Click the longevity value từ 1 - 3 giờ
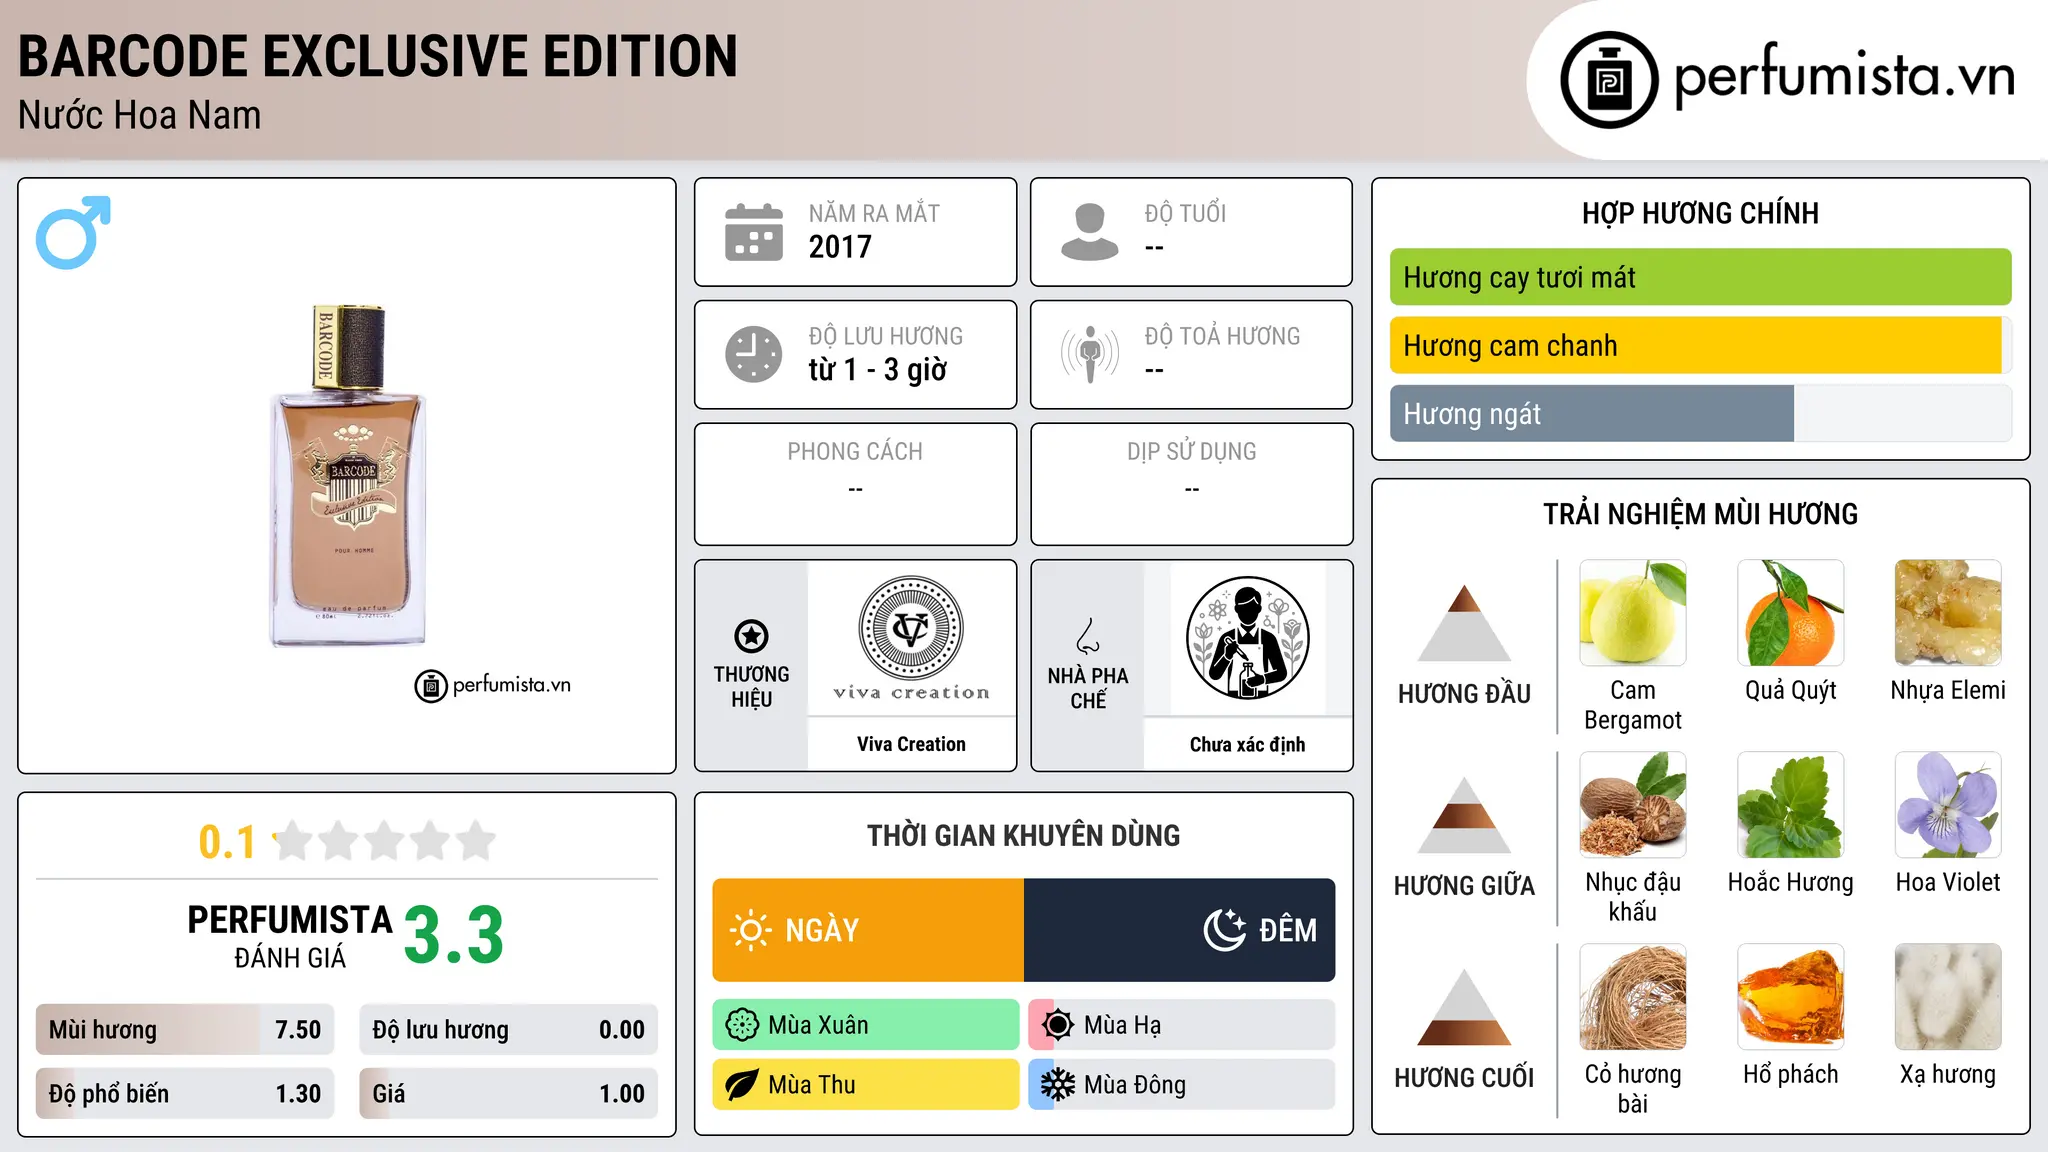Screen dimensions: 2048x1152 point(878,370)
